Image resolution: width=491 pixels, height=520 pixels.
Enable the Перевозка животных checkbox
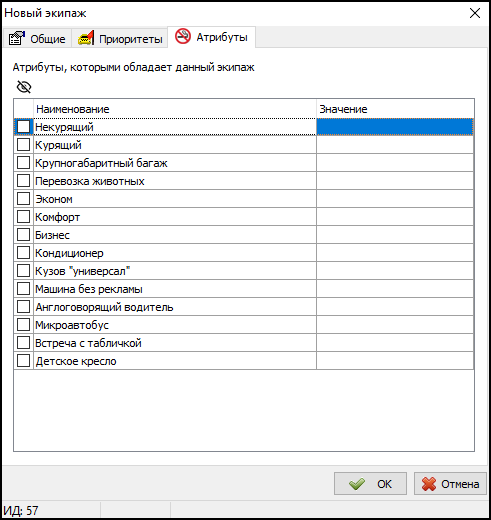coord(23,181)
